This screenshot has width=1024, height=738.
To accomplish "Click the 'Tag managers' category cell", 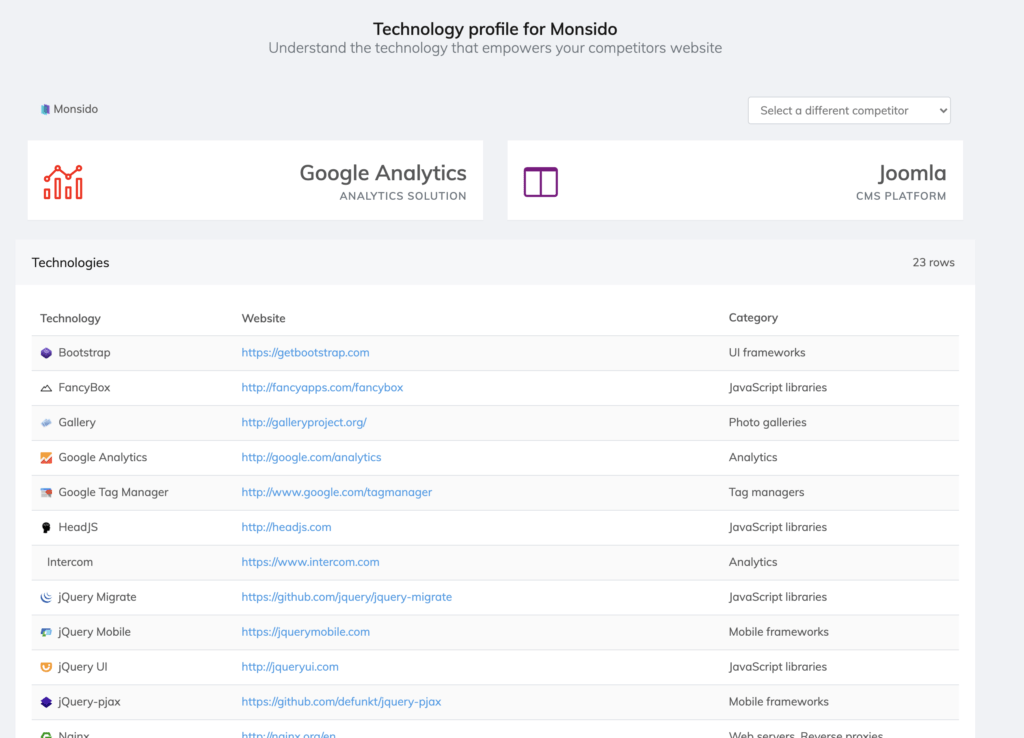I will pyautogui.click(x=766, y=492).
